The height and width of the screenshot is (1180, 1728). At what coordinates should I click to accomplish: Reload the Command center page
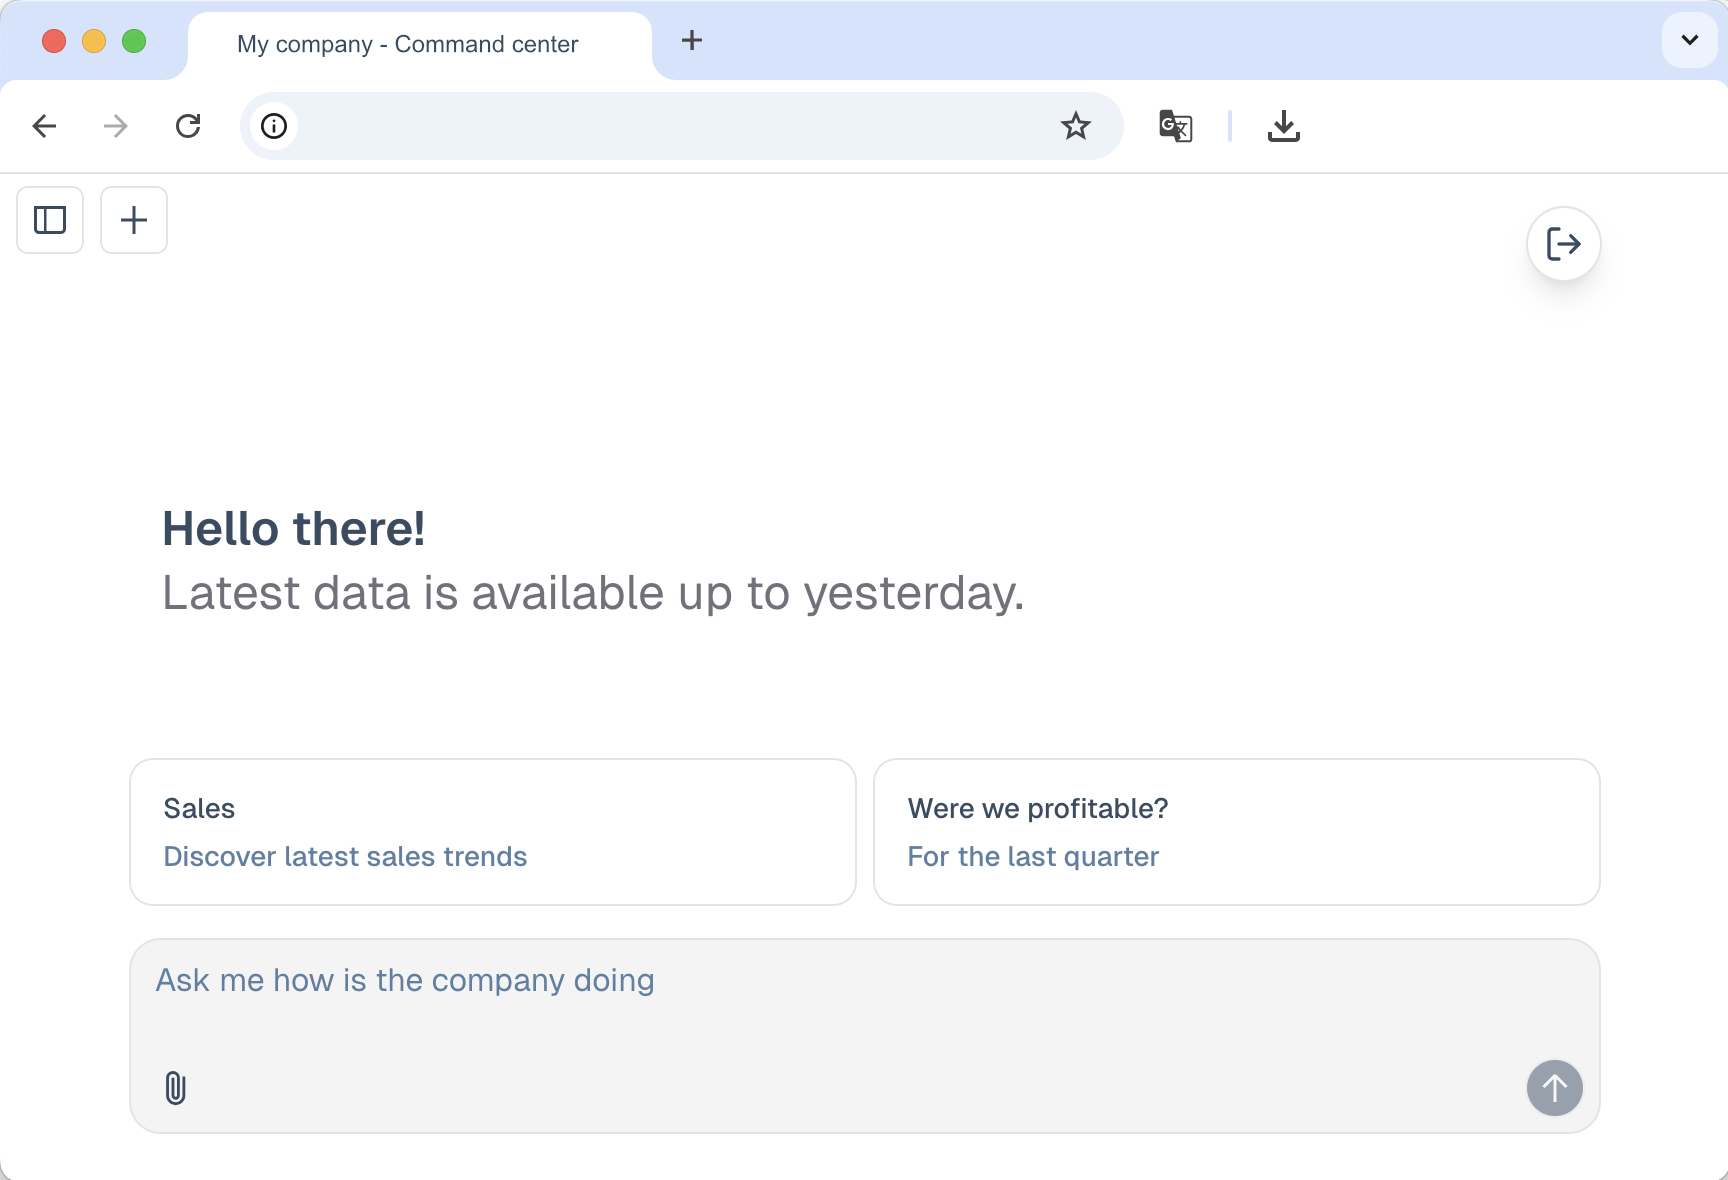click(x=188, y=126)
